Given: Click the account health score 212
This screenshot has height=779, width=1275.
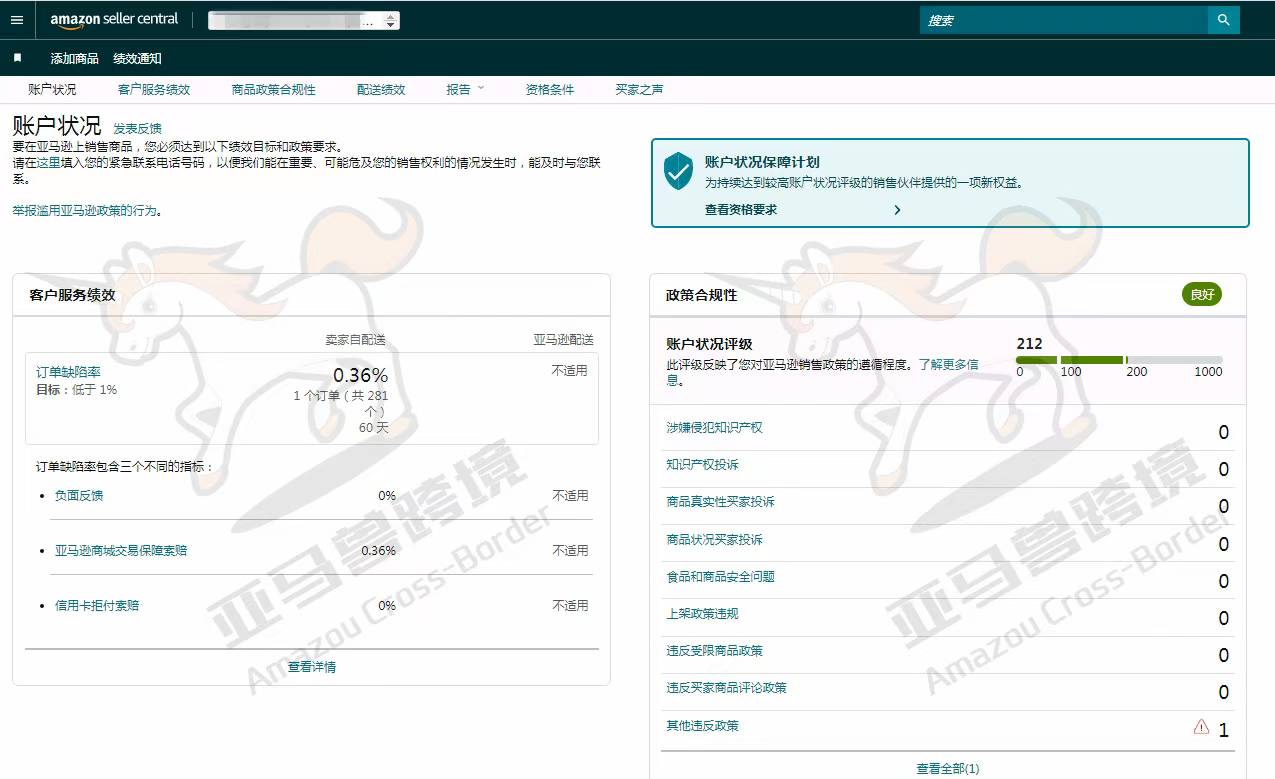Looking at the screenshot, I should (1029, 344).
